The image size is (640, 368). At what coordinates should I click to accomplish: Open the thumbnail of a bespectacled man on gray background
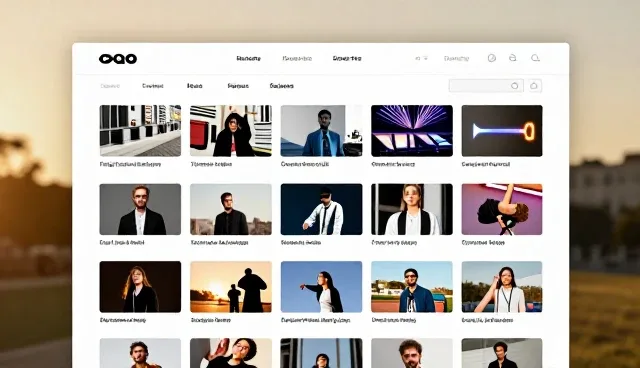(140, 209)
